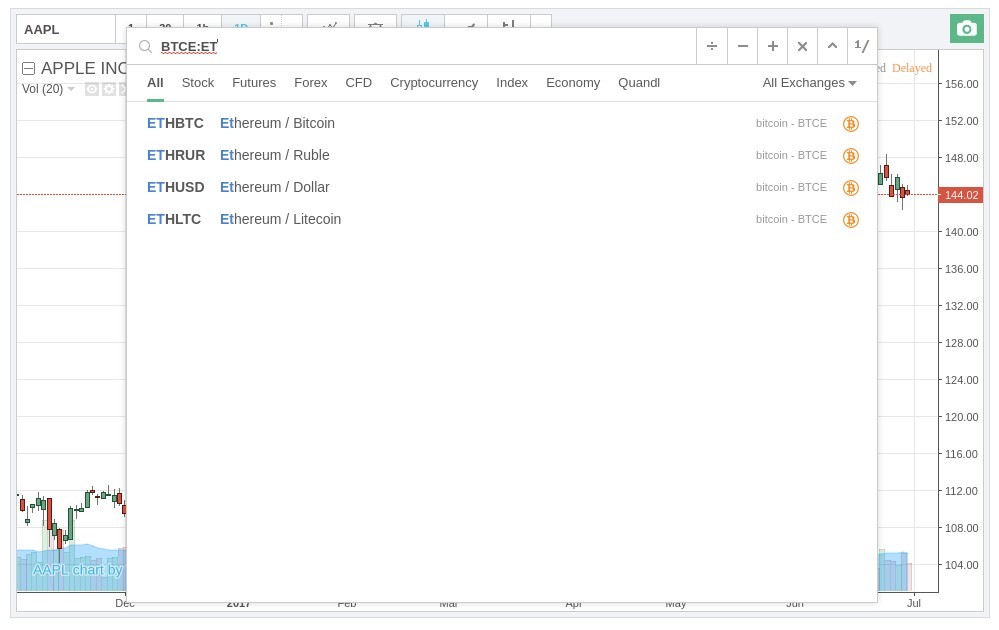Click the Bitcoin icon on ETHRUR row

851,155
